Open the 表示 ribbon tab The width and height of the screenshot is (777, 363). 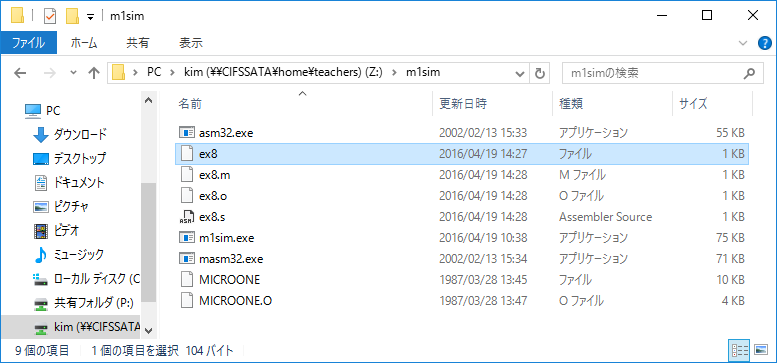tap(191, 43)
